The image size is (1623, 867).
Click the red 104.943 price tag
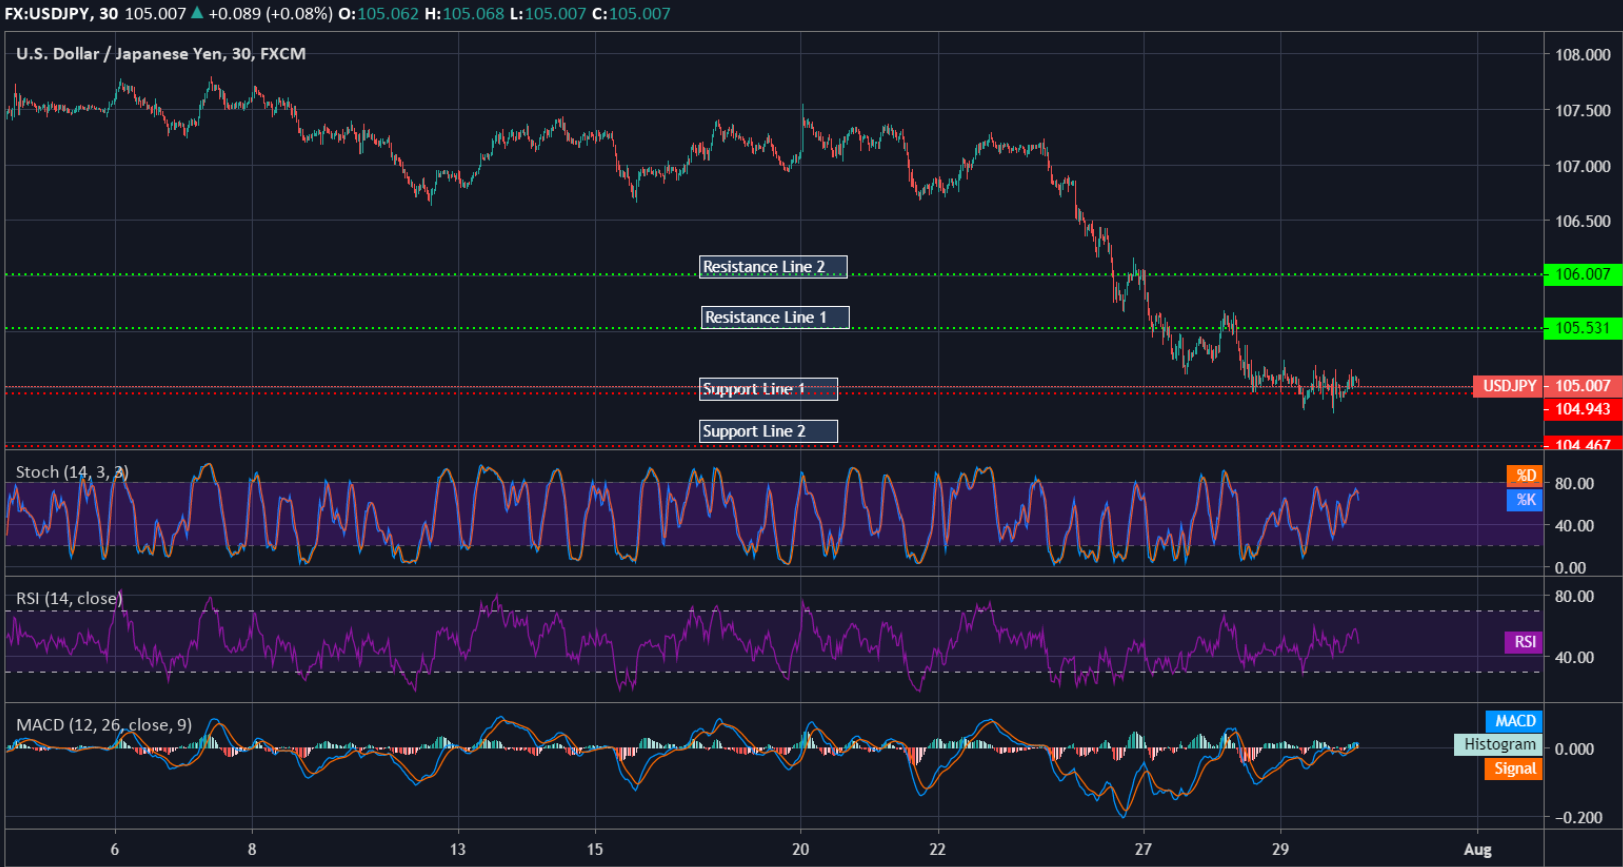coord(1583,409)
